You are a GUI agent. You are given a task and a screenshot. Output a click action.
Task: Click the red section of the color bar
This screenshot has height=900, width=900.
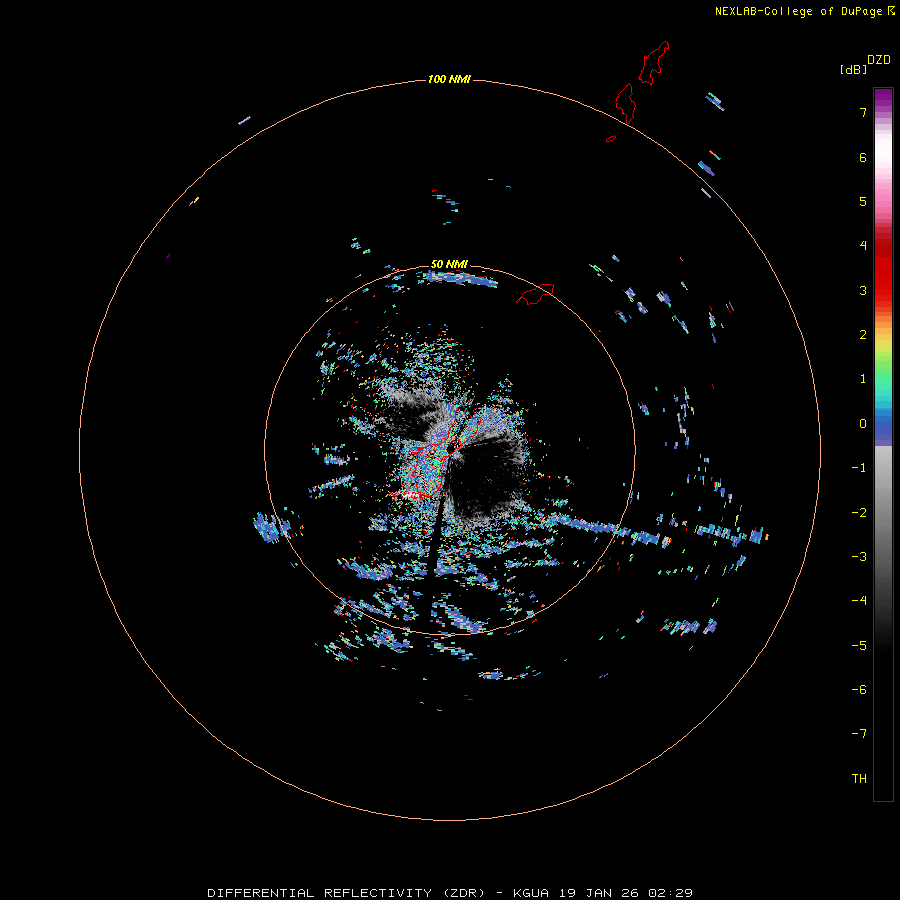point(883,267)
